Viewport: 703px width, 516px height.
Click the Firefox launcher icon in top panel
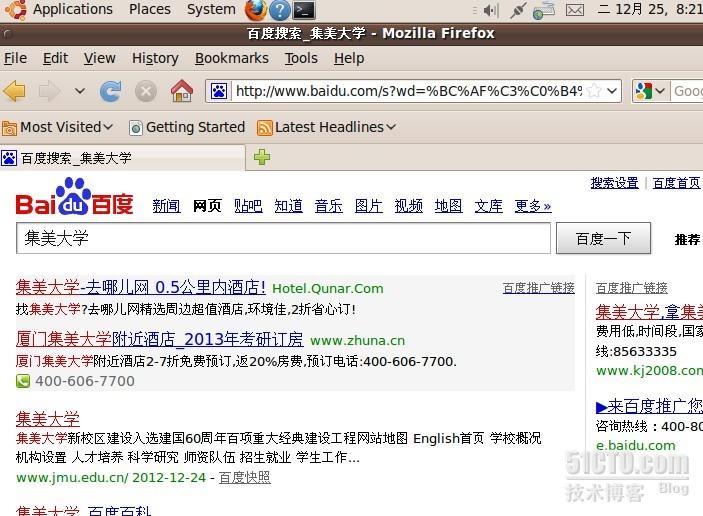pos(256,10)
